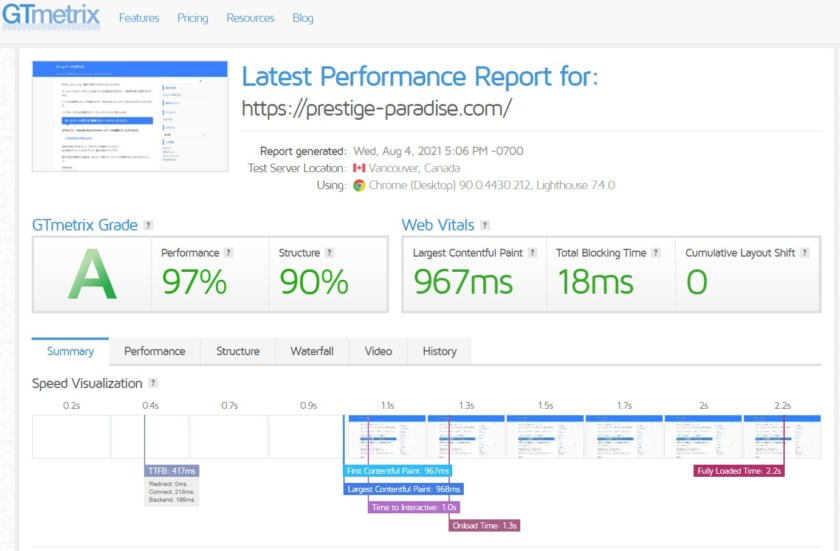Open help icon for Total Blocking Time
Viewport: 840px width, 551px height.
coord(656,253)
